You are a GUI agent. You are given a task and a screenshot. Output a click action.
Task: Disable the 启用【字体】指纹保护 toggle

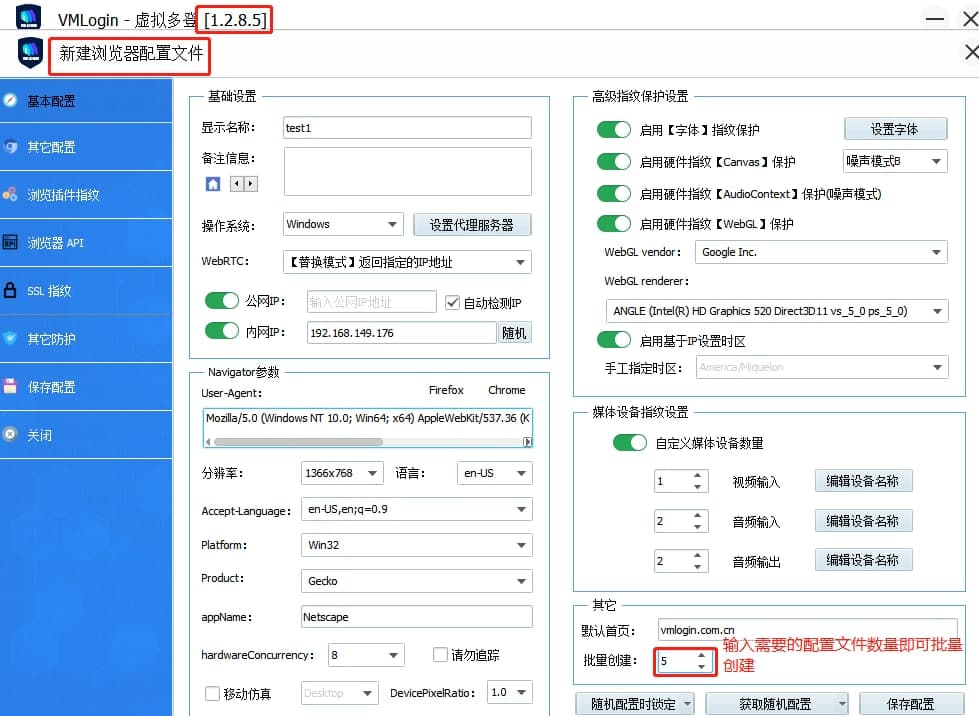pos(613,130)
